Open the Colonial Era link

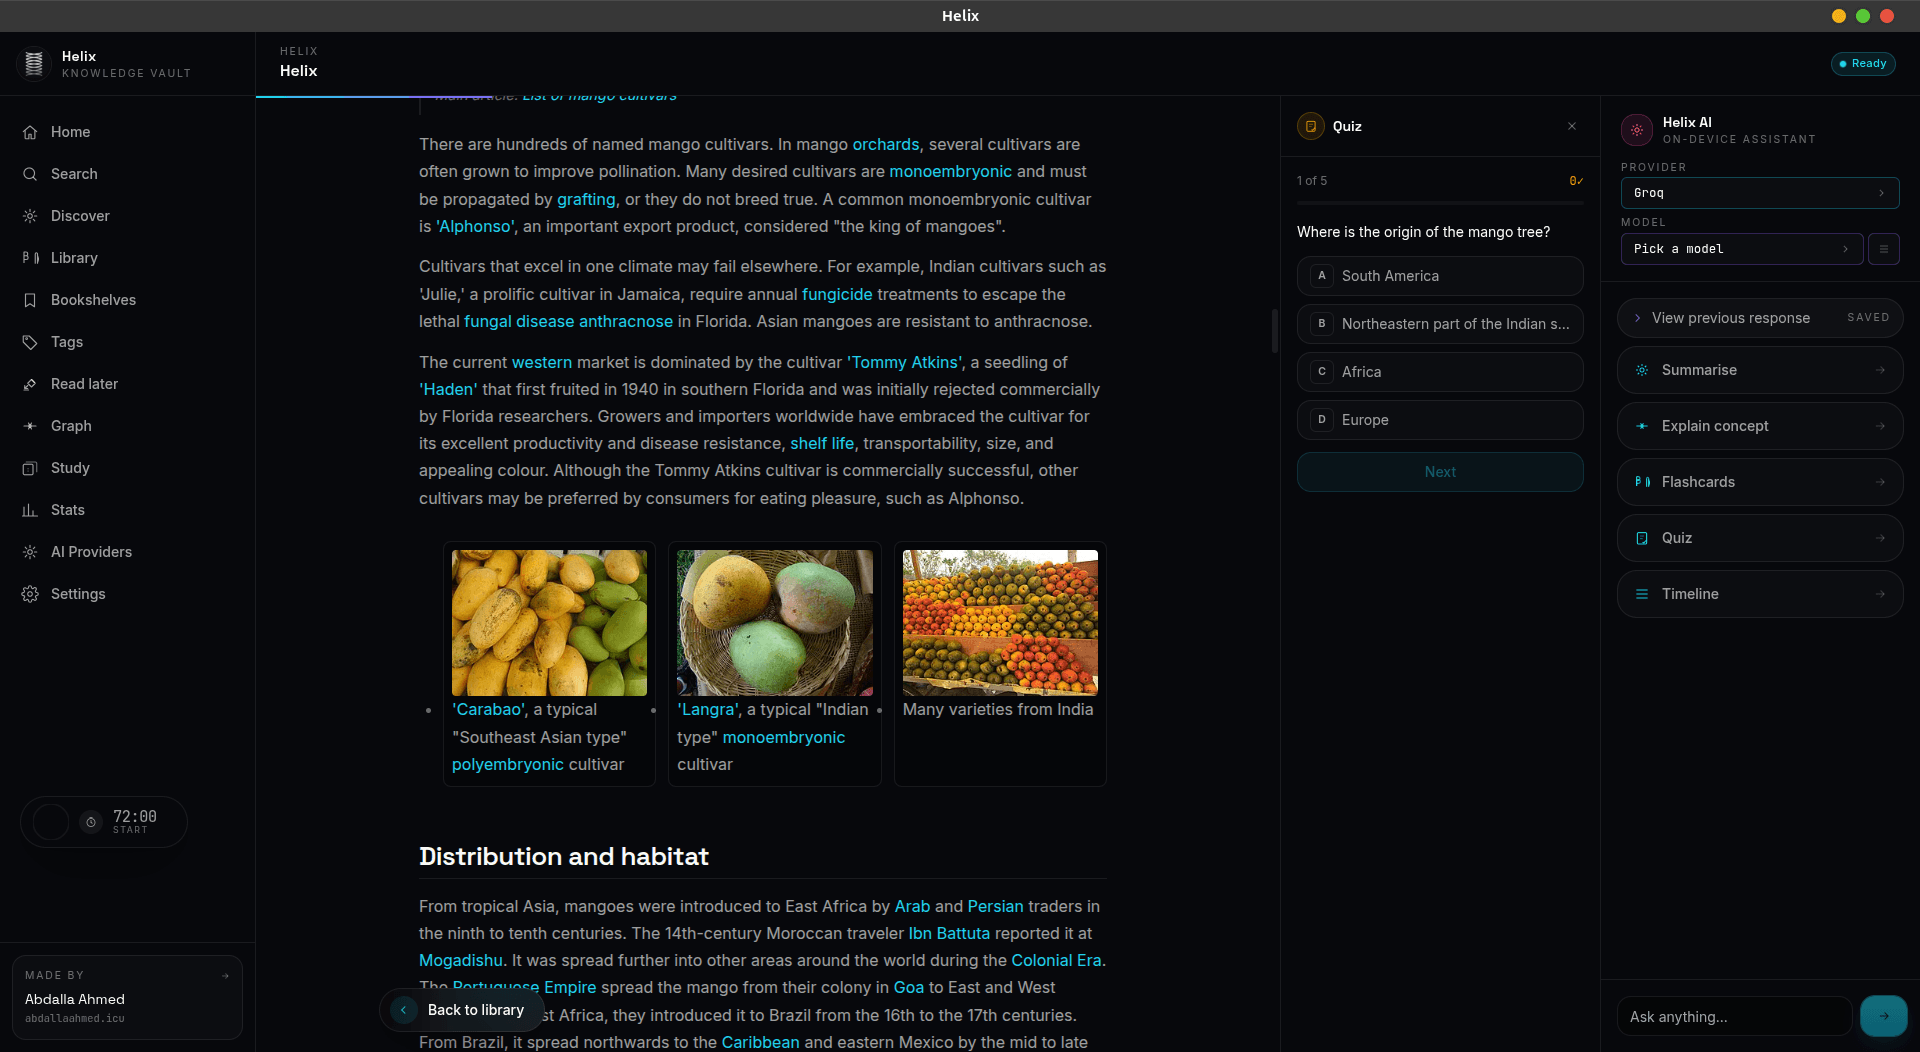(1056, 960)
